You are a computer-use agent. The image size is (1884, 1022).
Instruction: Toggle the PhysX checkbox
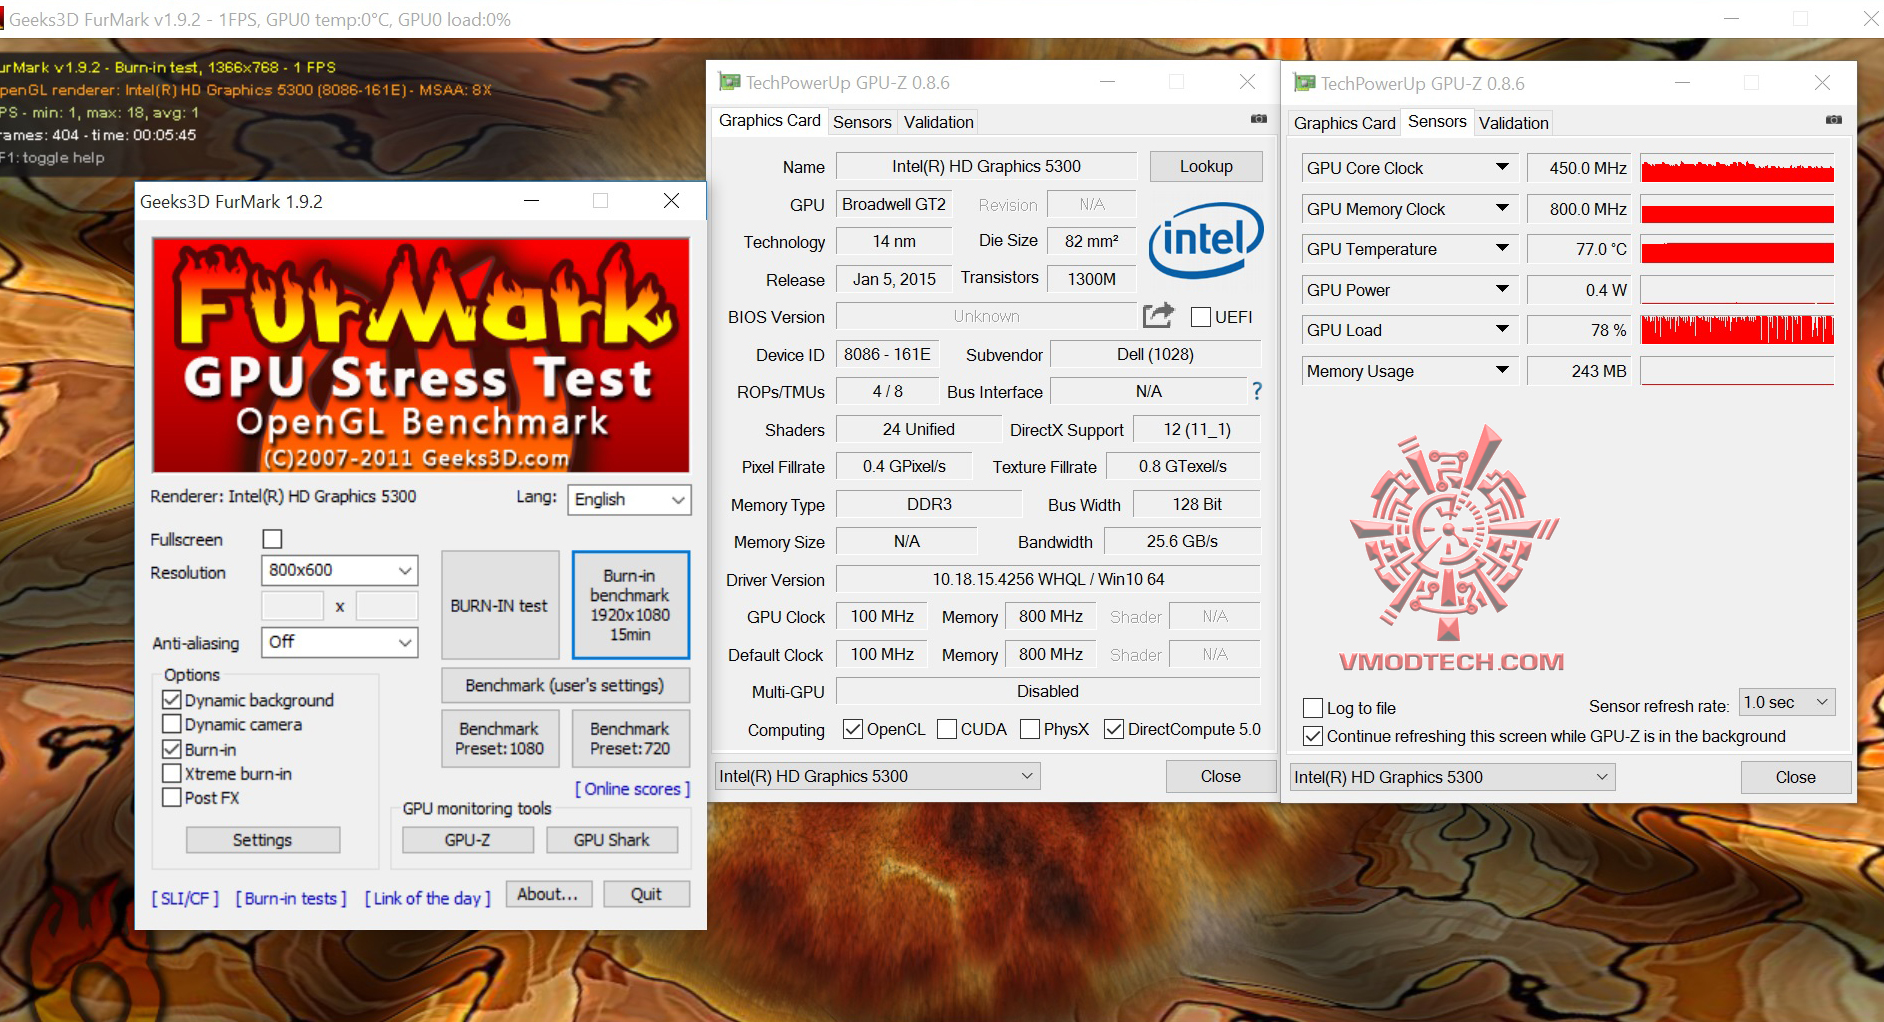click(x=1030, y=729)
